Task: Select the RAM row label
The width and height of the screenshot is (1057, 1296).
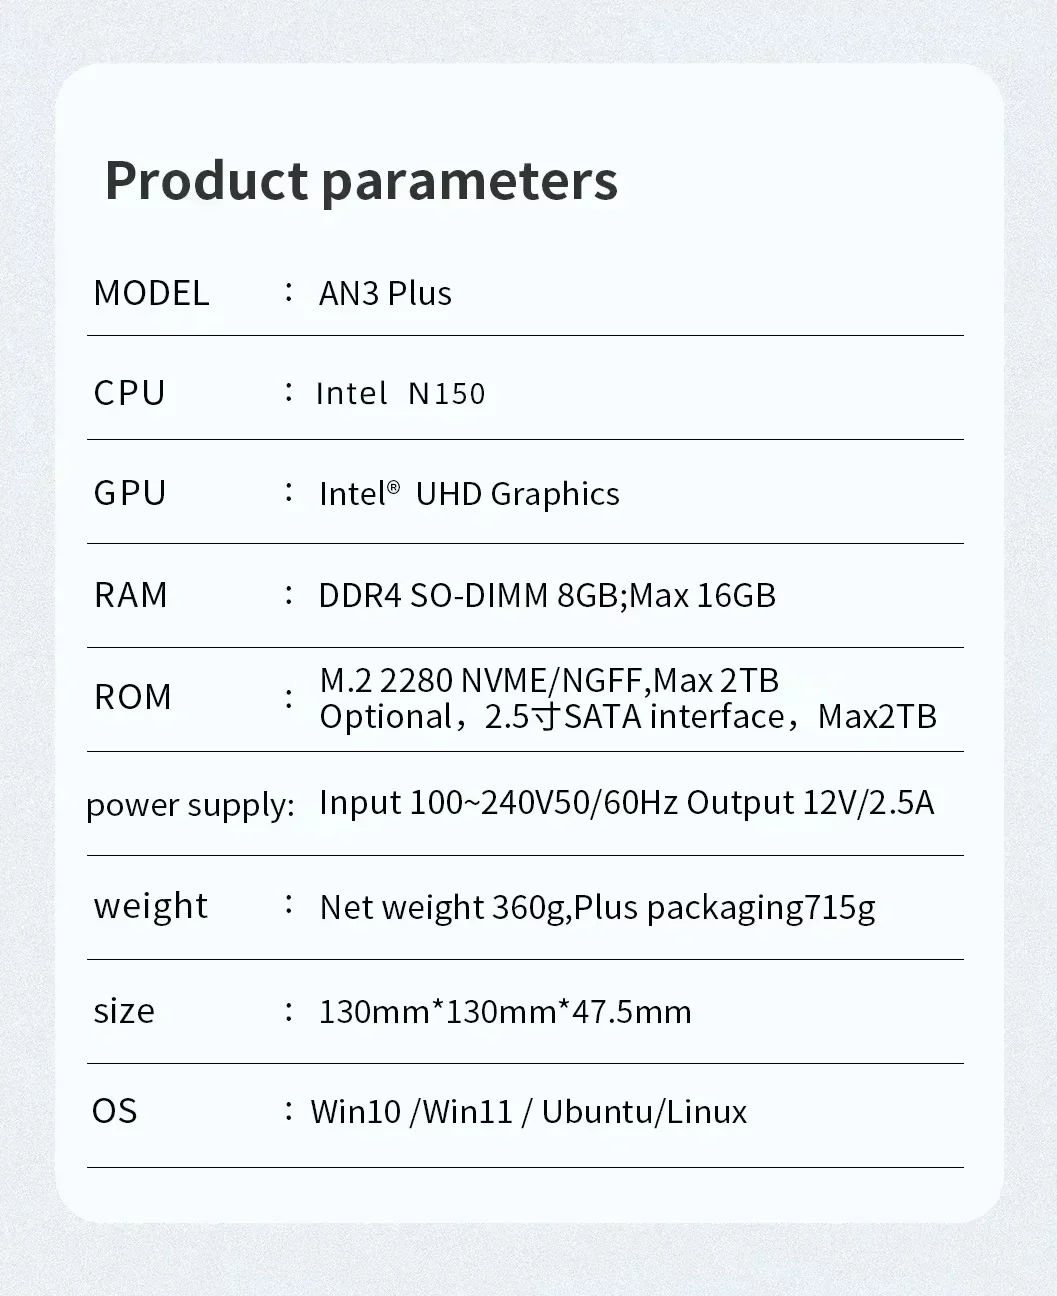Action: 131,595
